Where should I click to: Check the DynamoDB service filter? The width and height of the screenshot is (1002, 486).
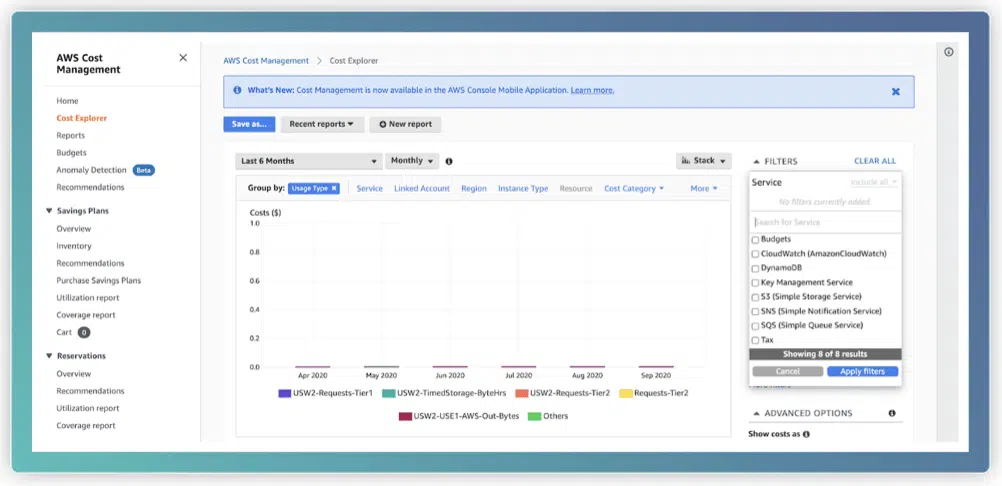pyautogui.click(x=755, y=269)
